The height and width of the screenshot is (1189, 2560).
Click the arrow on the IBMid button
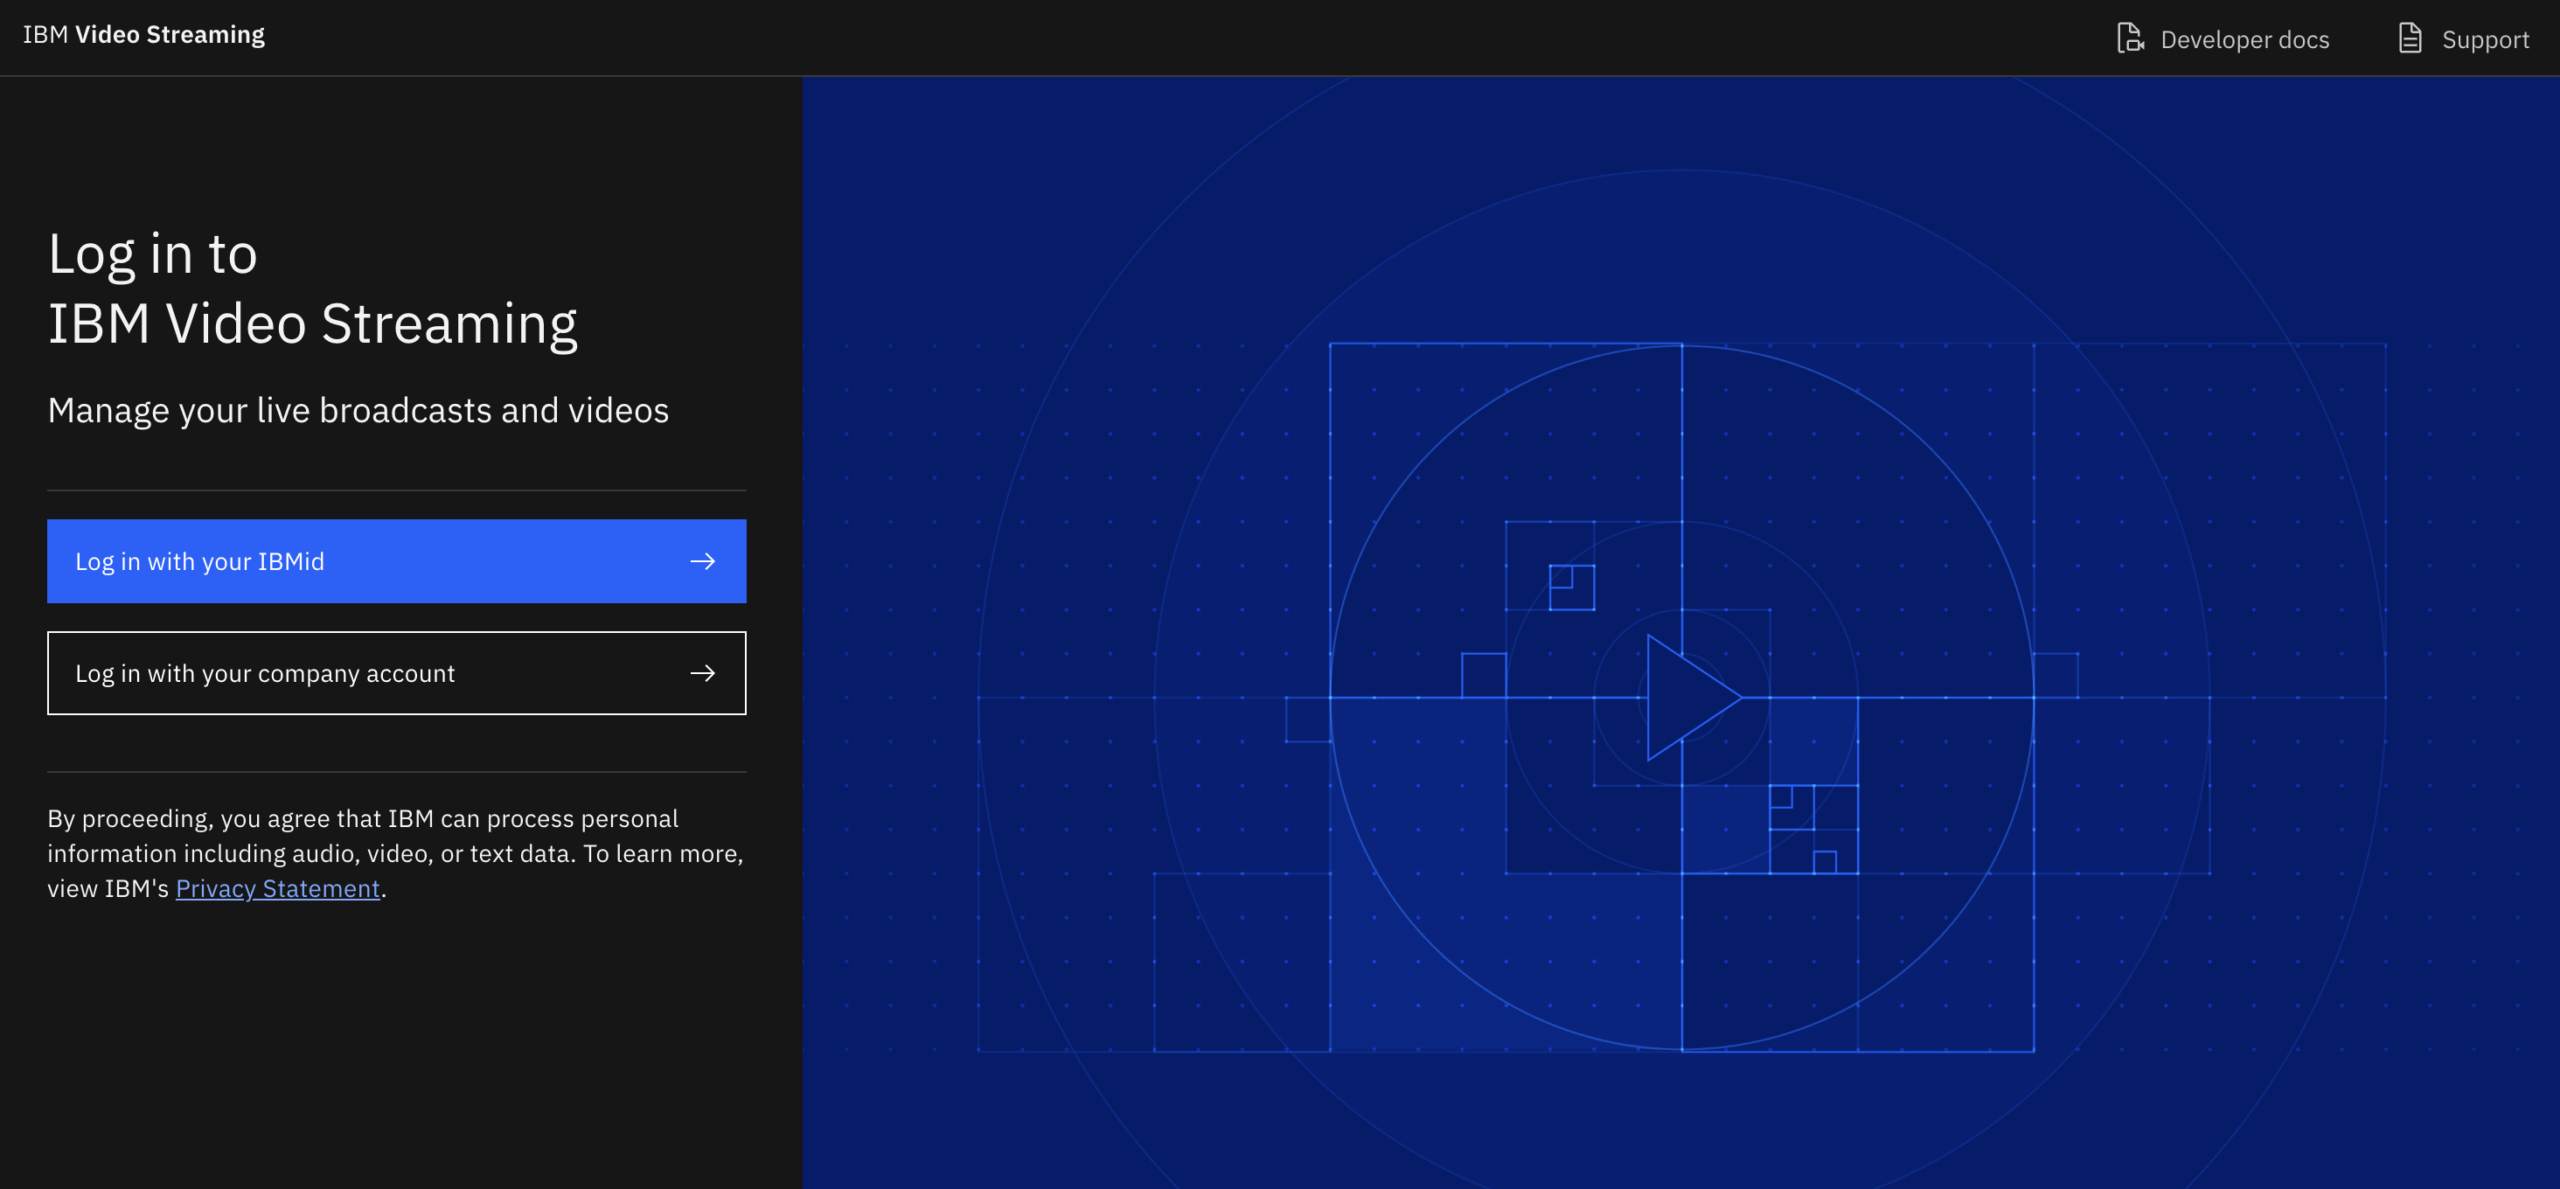point(703,562)
